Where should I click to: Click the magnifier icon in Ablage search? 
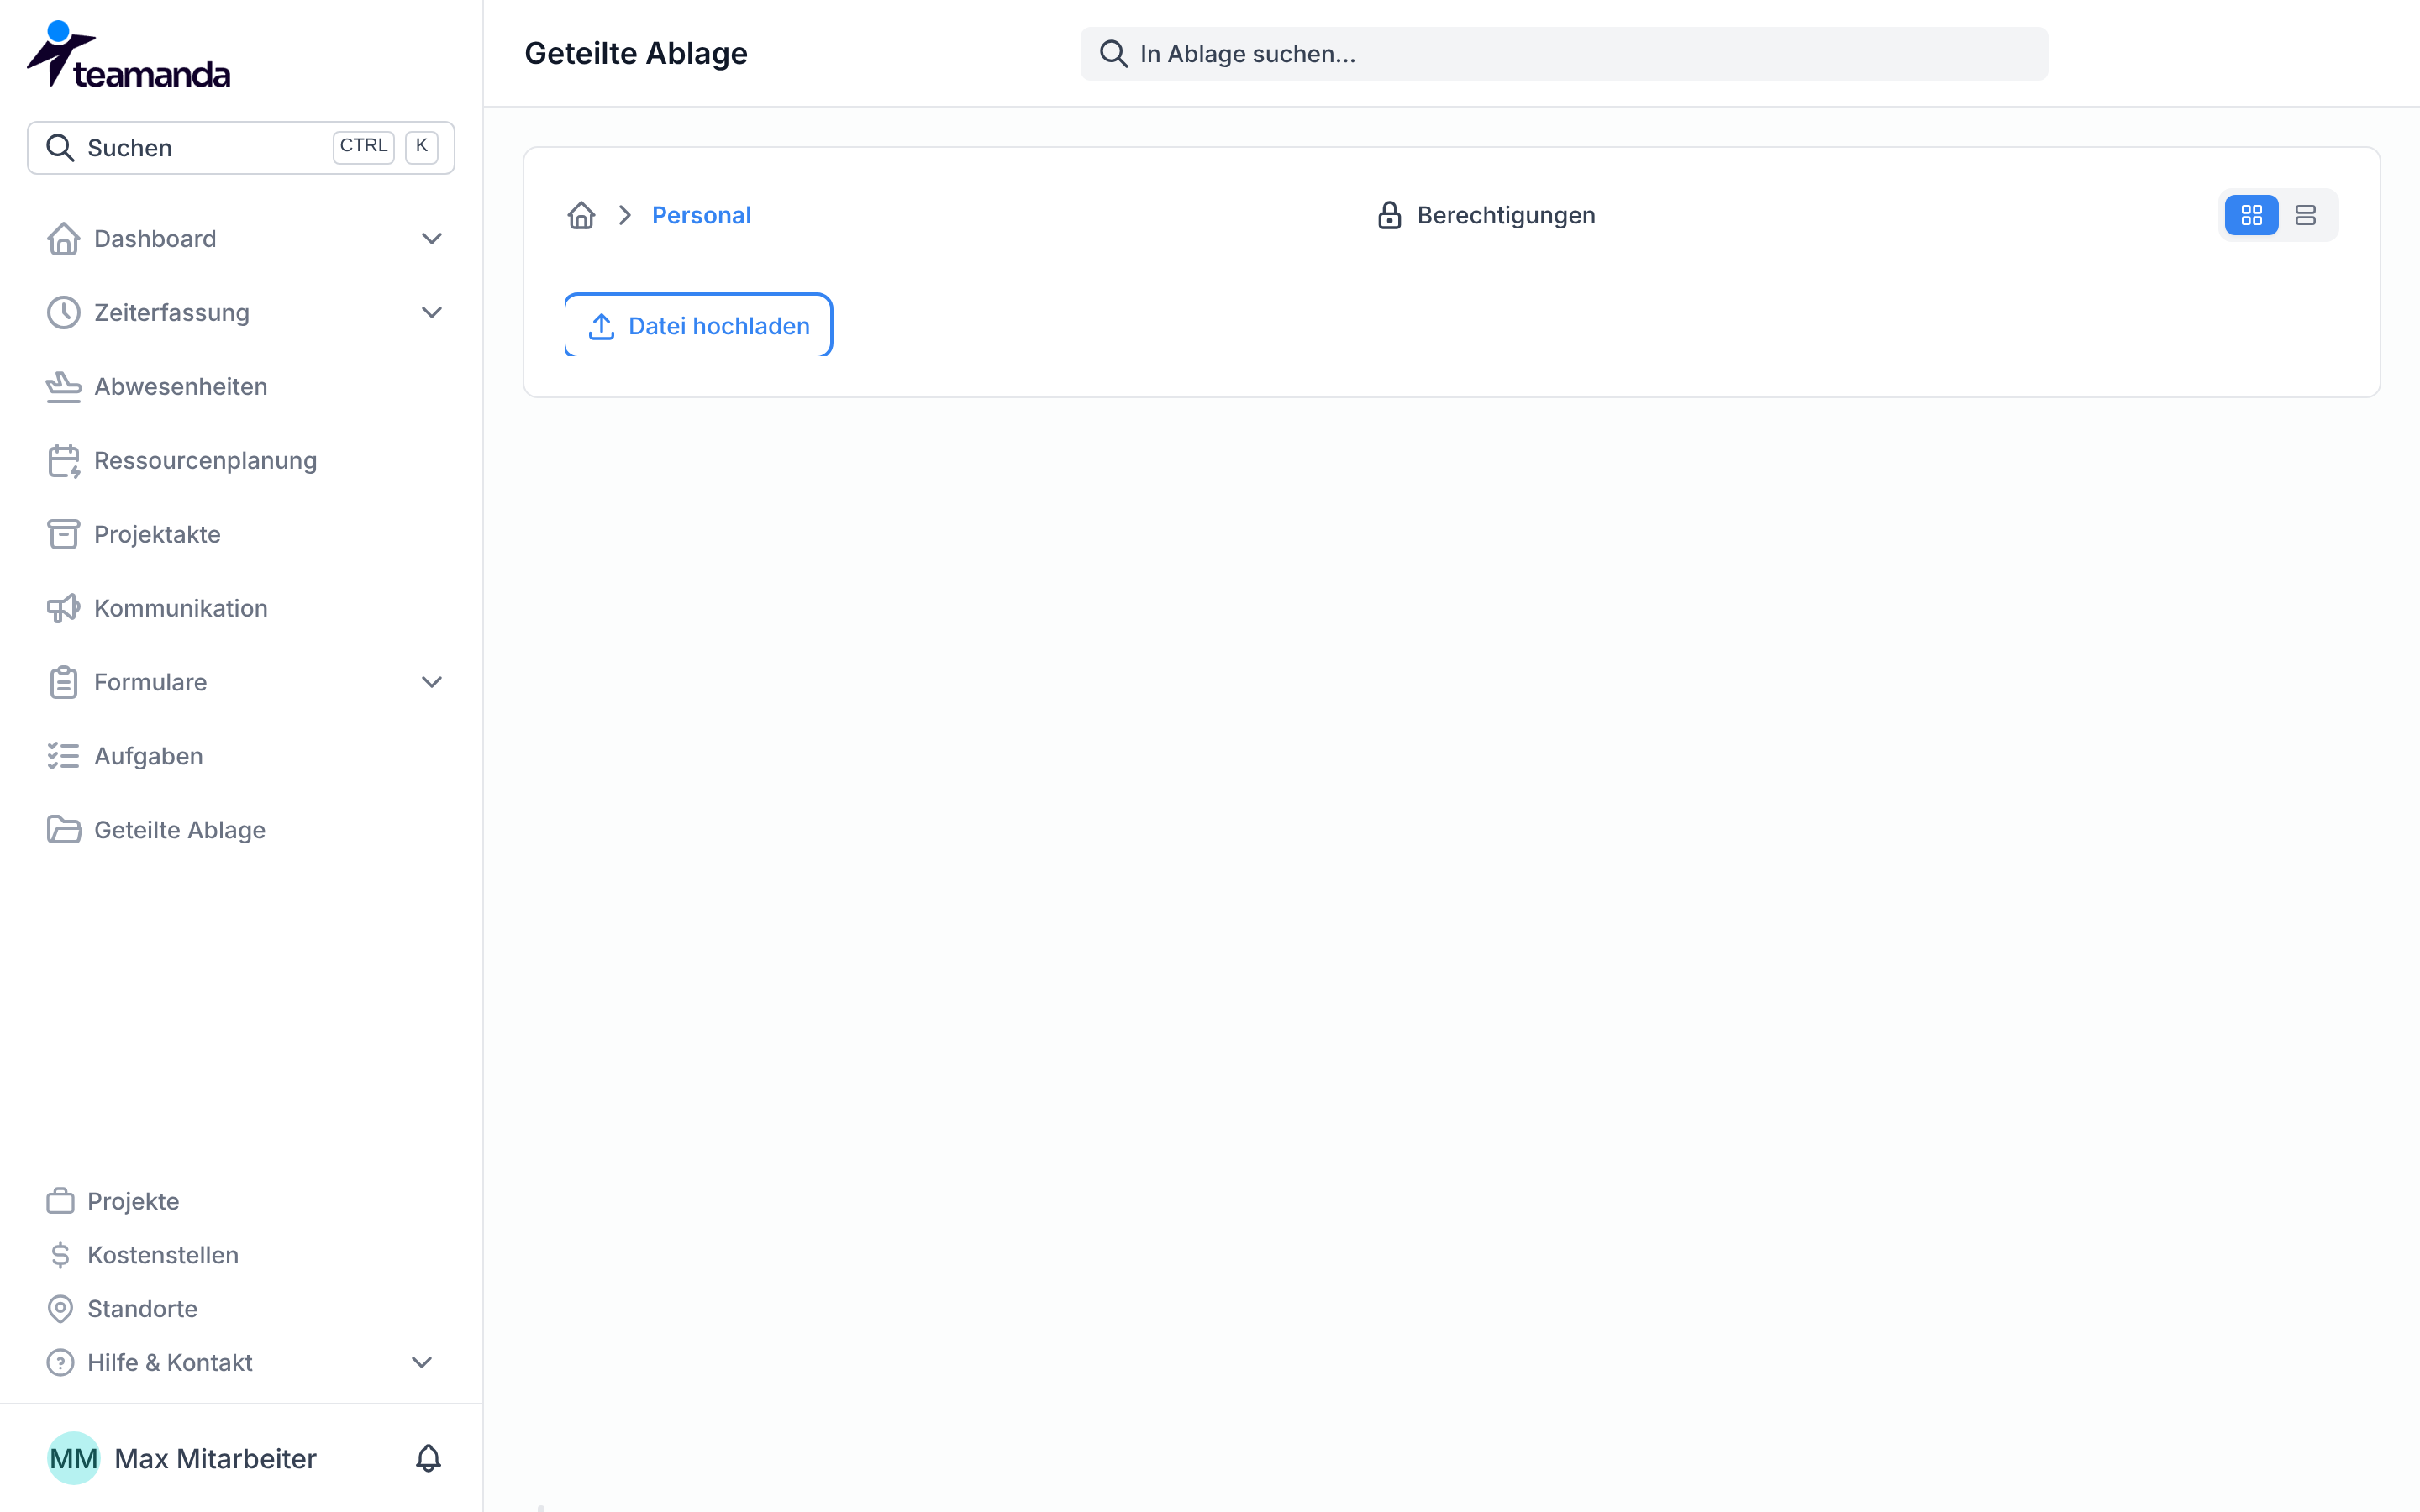click(x=1113, y=54)
